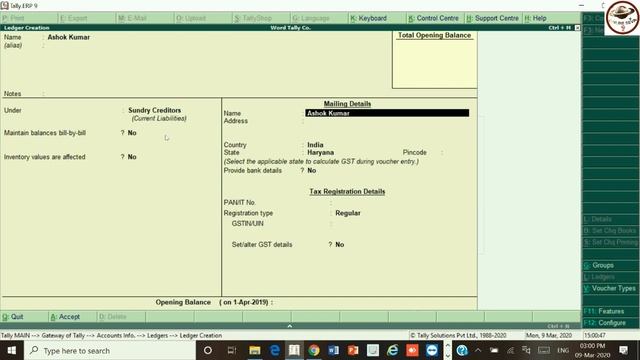
Task: Toggle Inventory values are affected value
Action: pos(132,157)
